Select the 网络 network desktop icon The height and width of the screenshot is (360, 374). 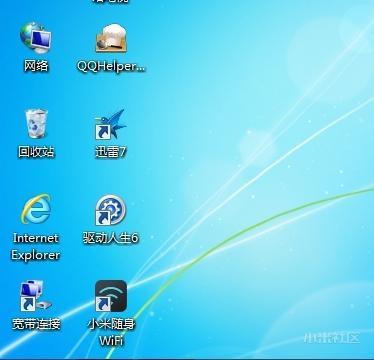tap(36, 37)
